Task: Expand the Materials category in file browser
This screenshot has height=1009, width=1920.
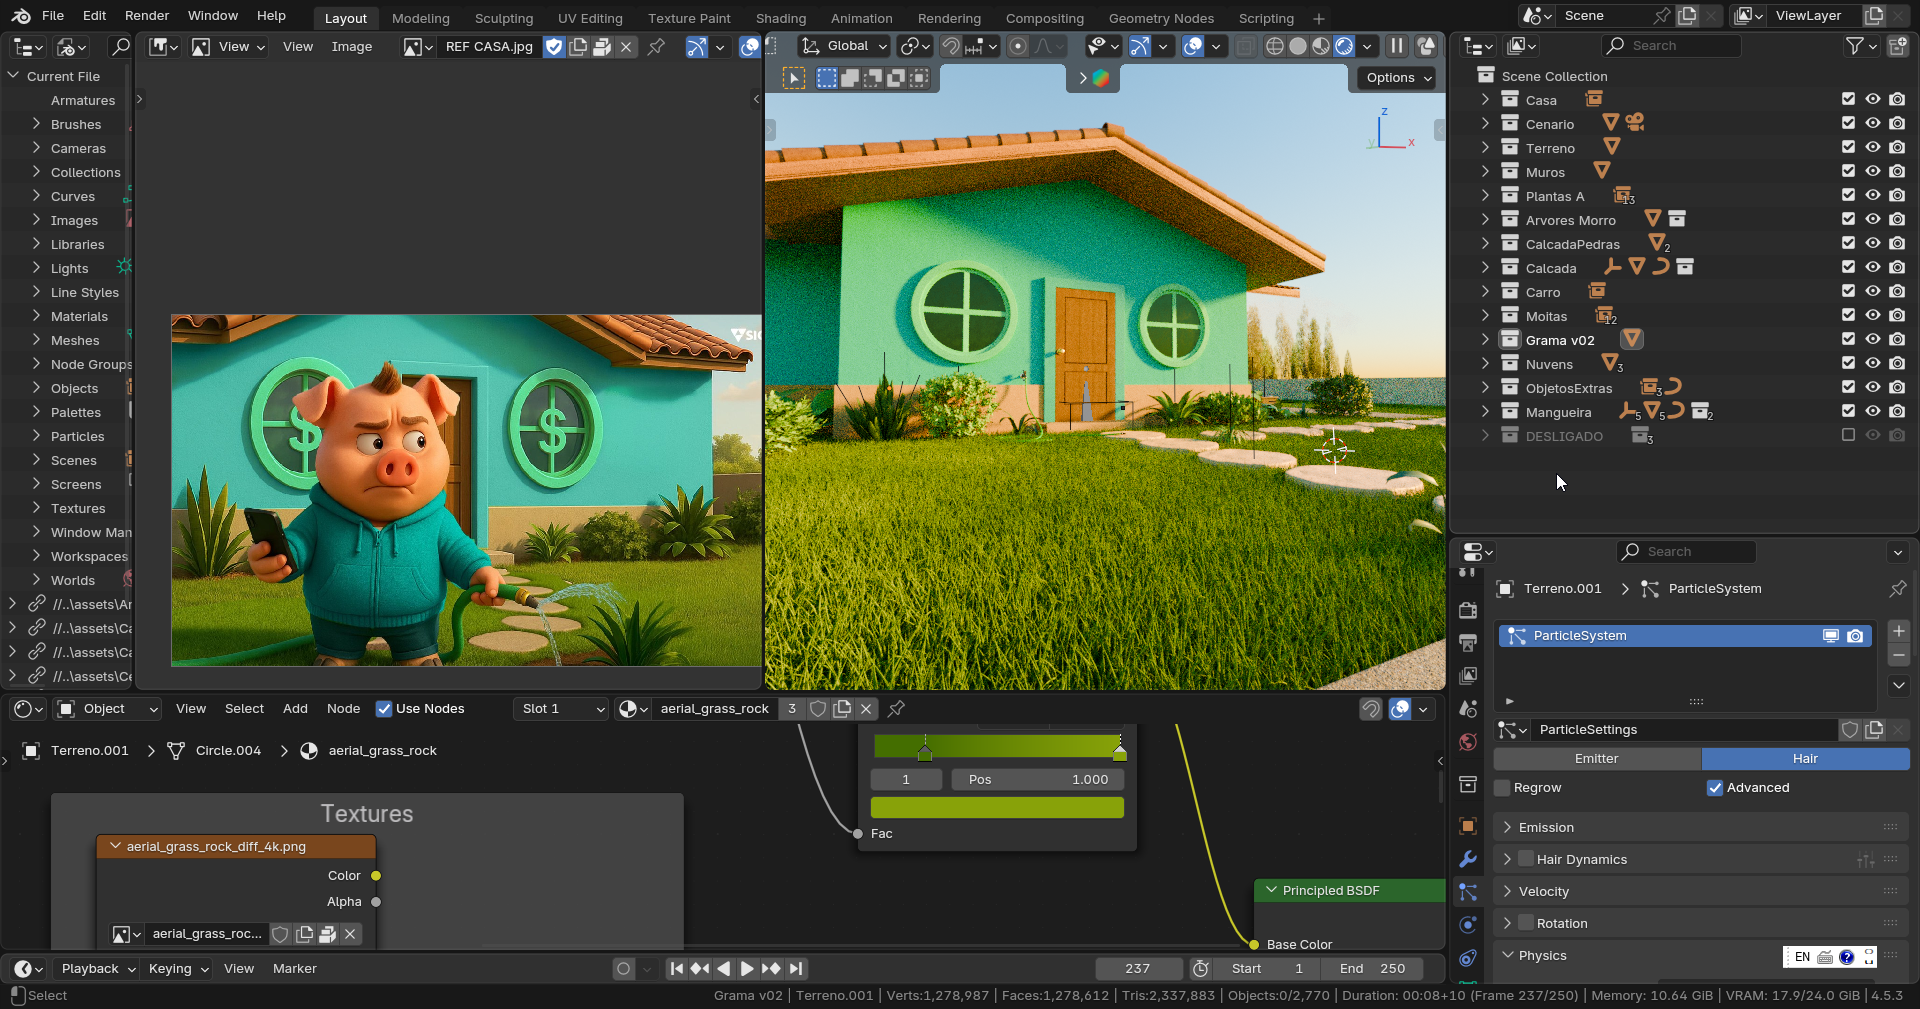Action: pos(37,316)
